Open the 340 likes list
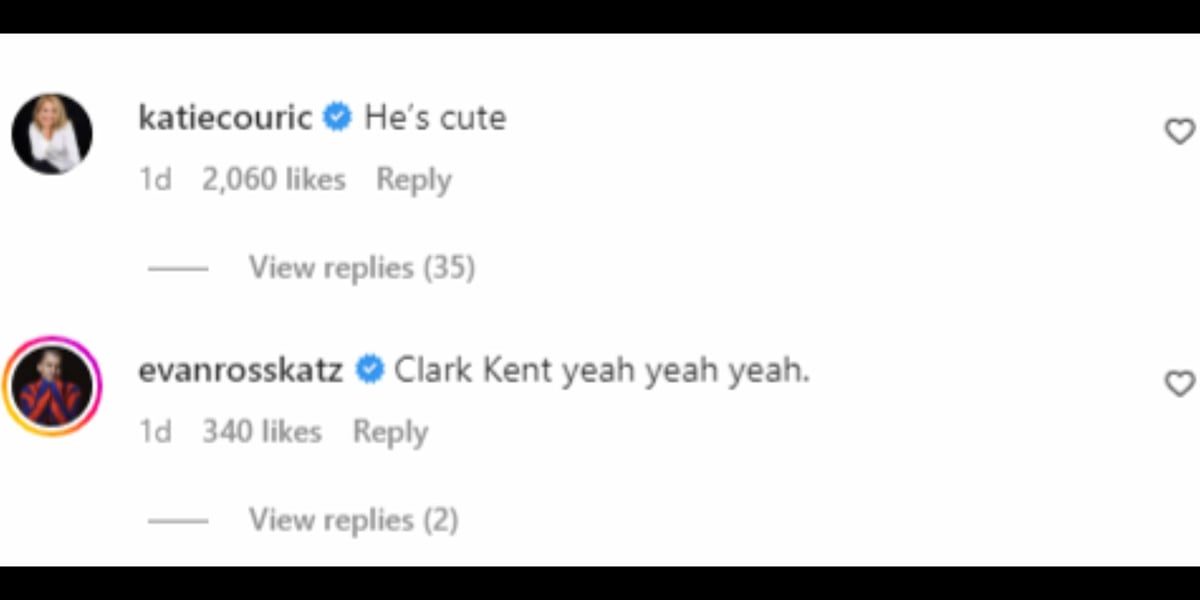This screenshot has height=600, width=1200. click(262, 432)
